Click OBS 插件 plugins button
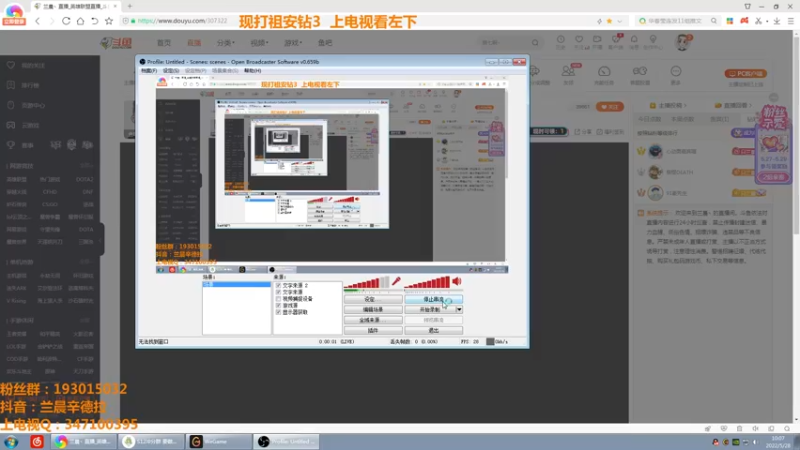This screenshot has width=800, height=450. click(x=373, y=331)
